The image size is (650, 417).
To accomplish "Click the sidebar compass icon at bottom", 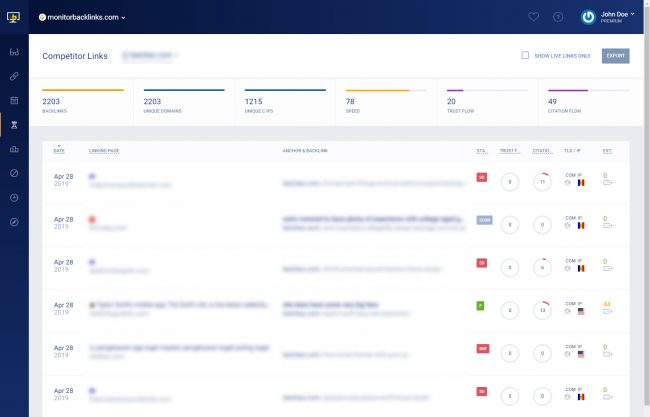I will coord(14,221).
